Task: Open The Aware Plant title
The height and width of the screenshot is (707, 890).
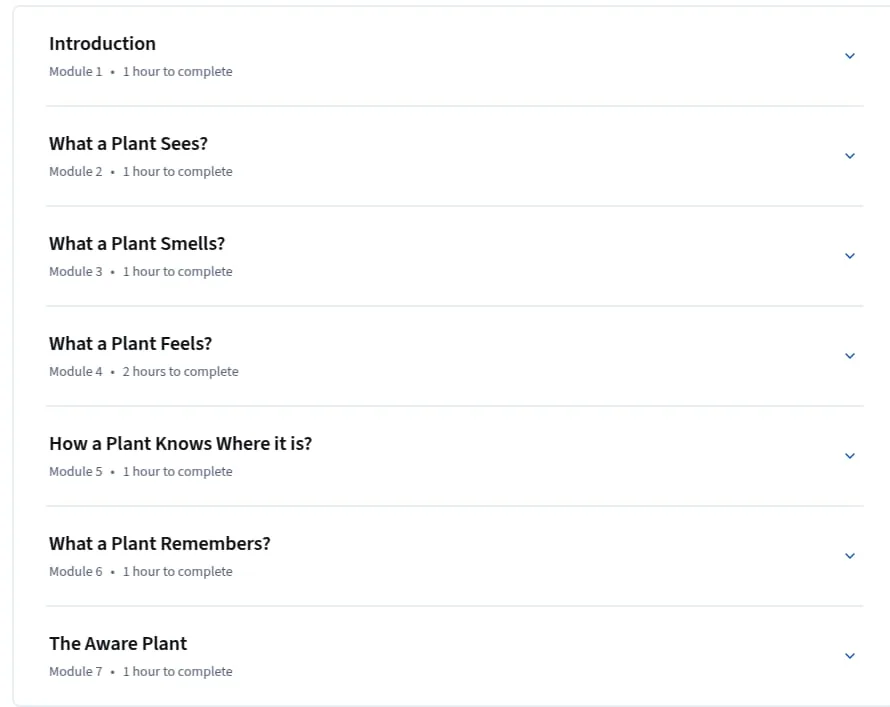Action: 118,643
